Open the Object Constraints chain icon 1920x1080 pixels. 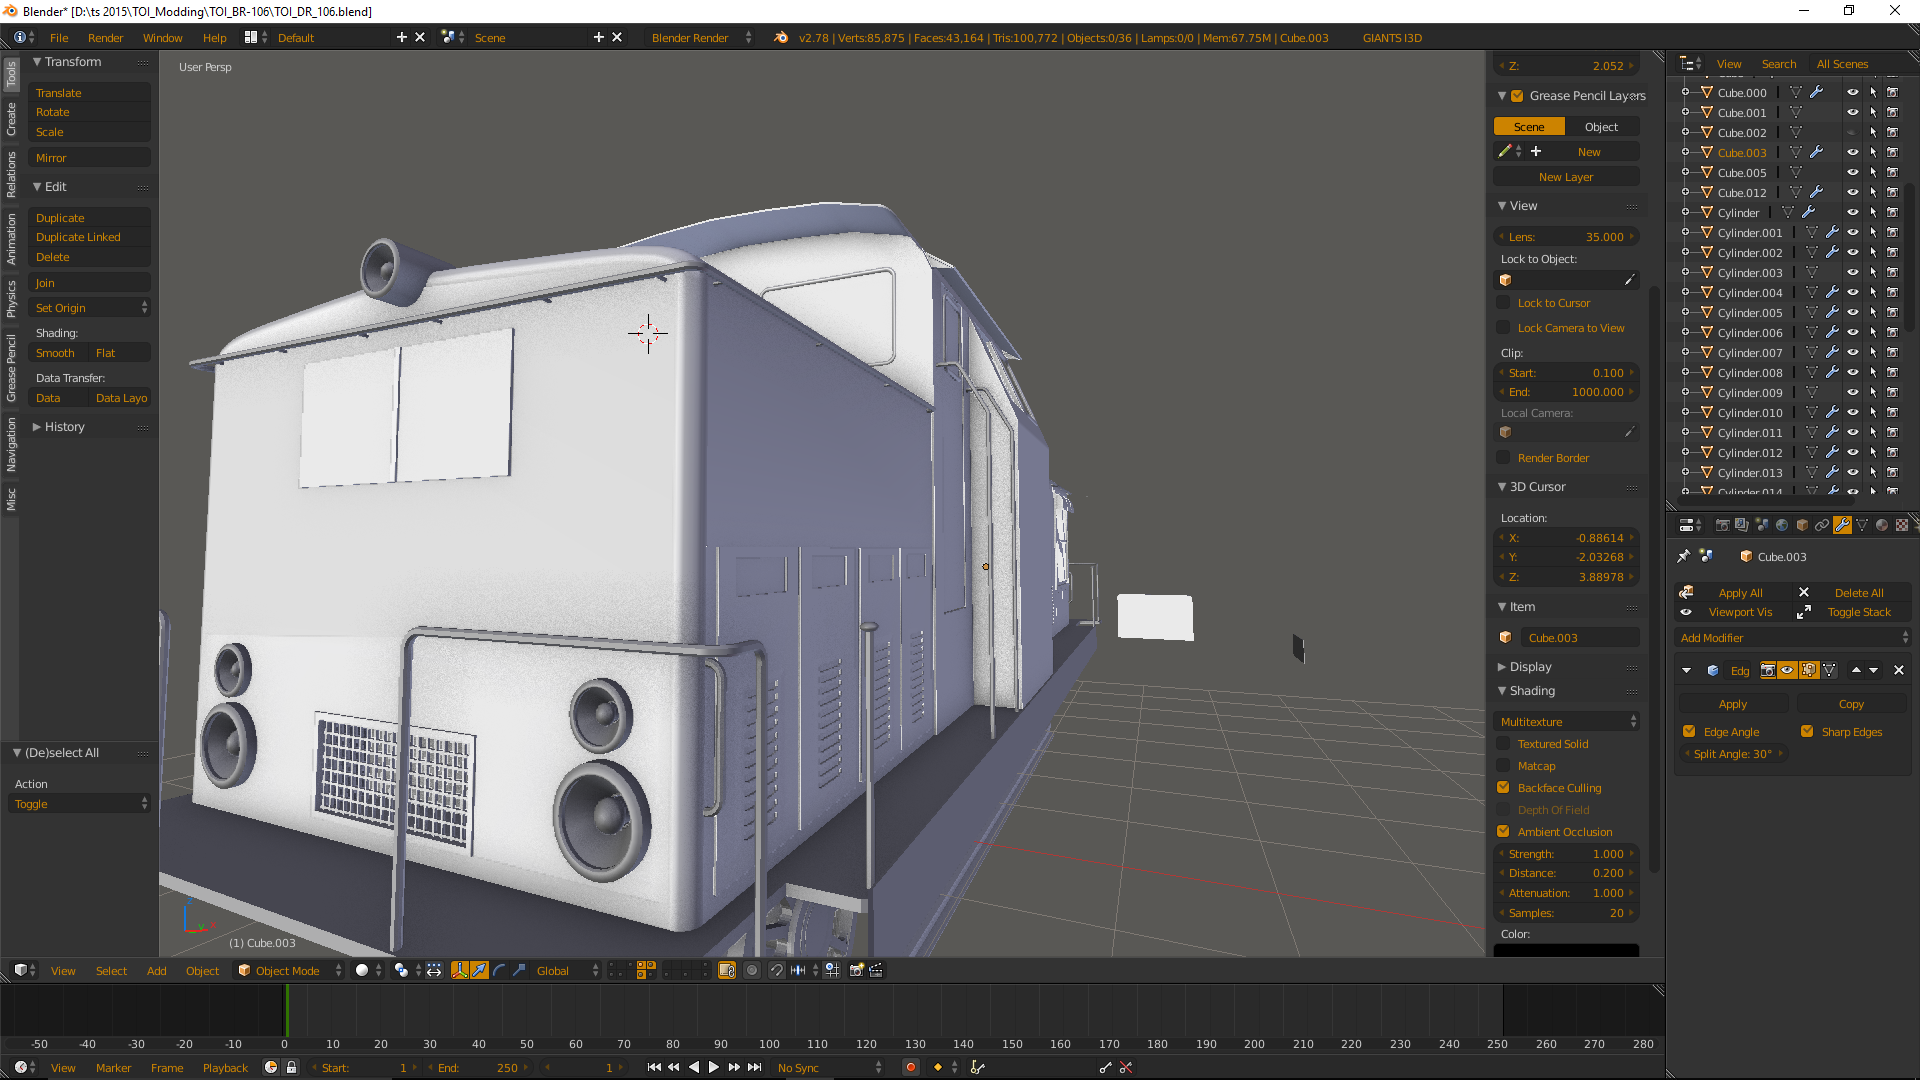[1822, 525]
